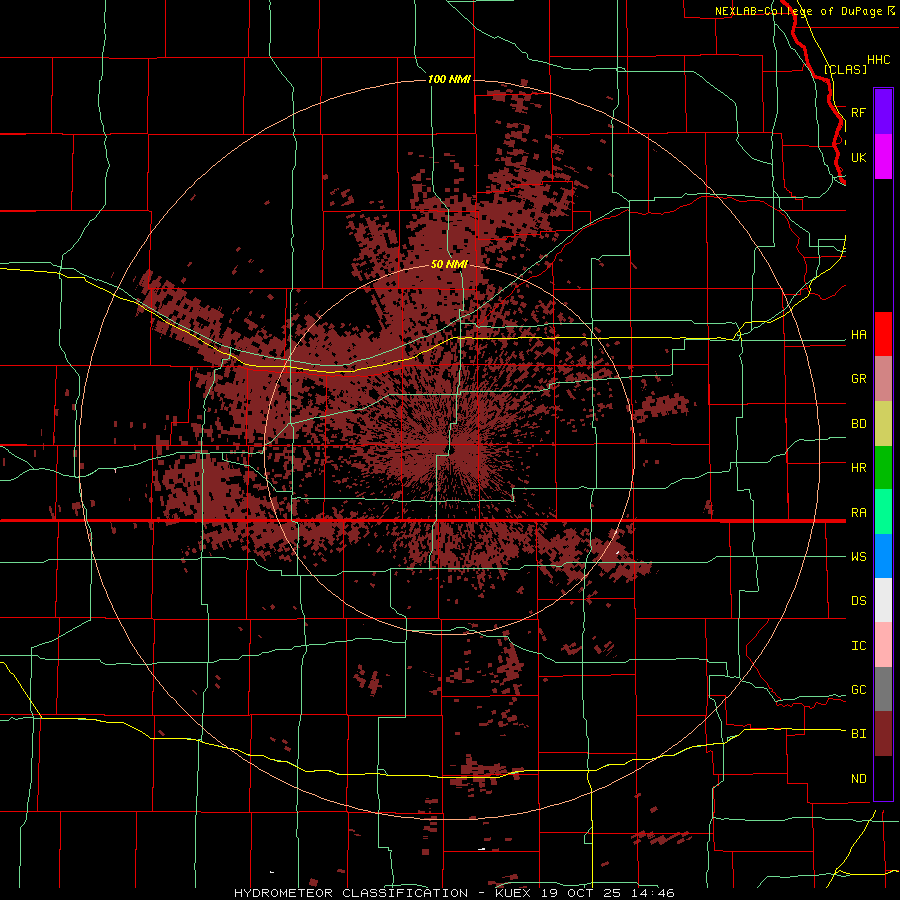Click the ND black legend swatch
The height and width of the screenshot is (900, 900).
pyautogui.click(x=883, y=778)
